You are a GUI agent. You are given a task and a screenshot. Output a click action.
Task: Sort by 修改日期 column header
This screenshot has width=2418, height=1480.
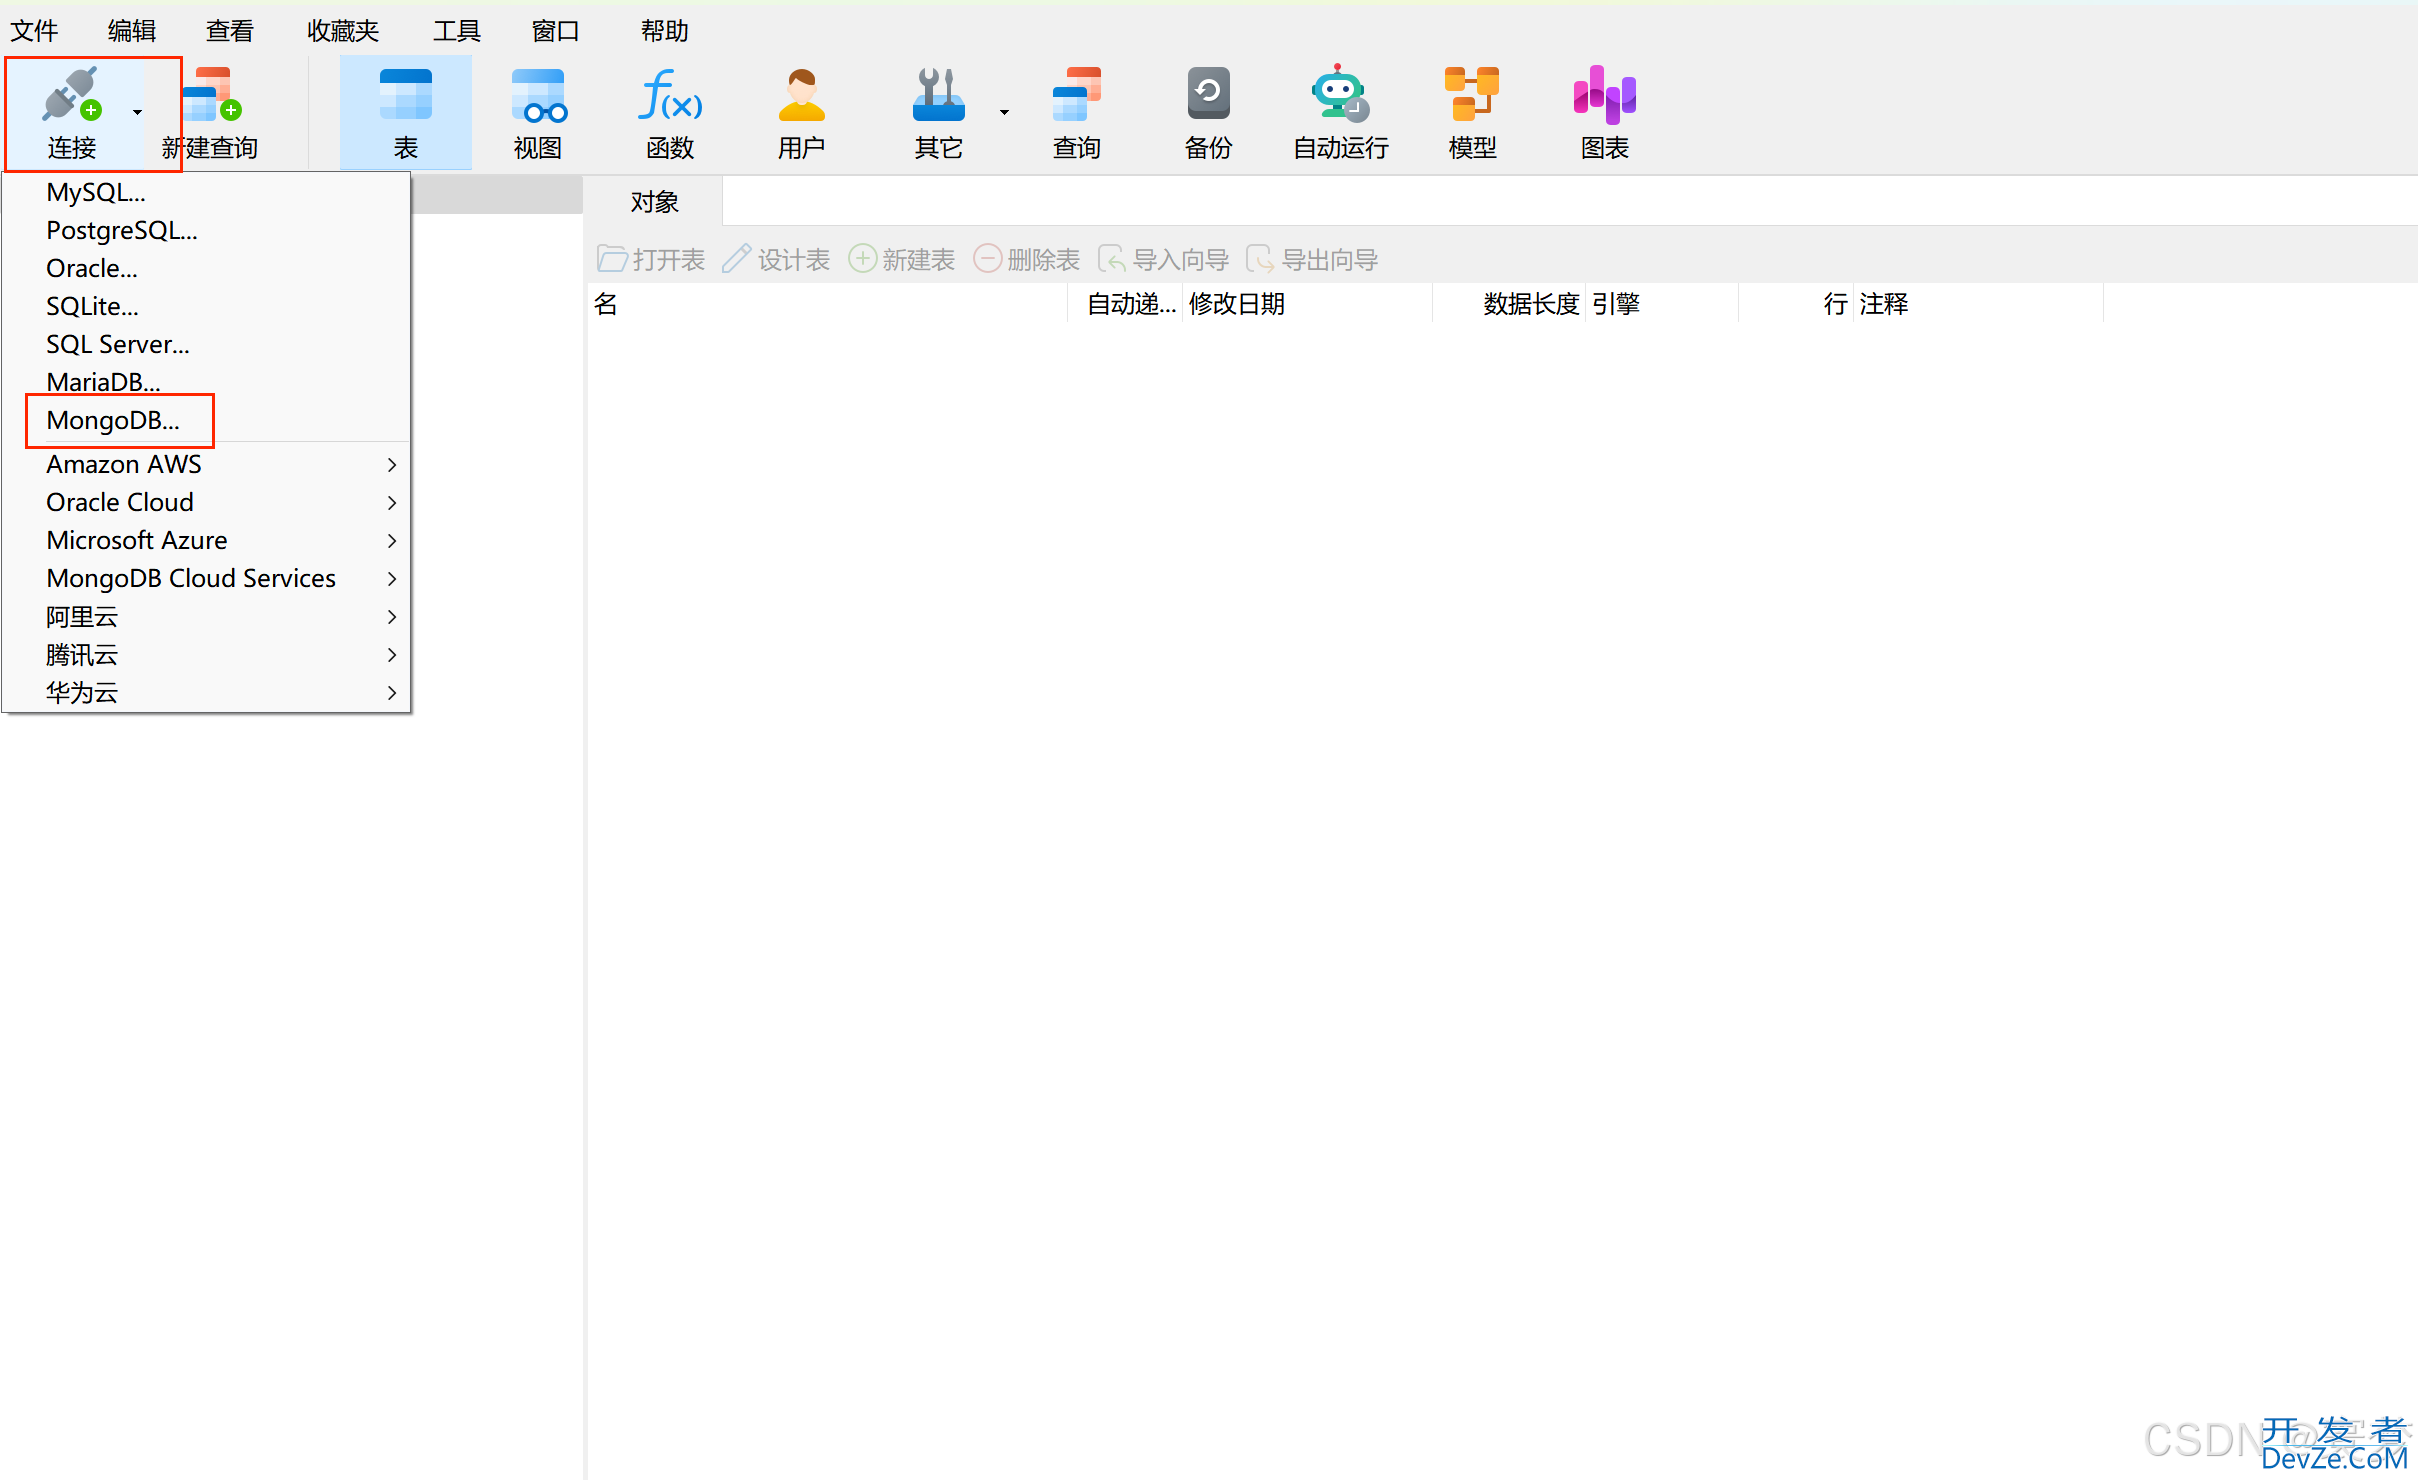(1308, 304)
